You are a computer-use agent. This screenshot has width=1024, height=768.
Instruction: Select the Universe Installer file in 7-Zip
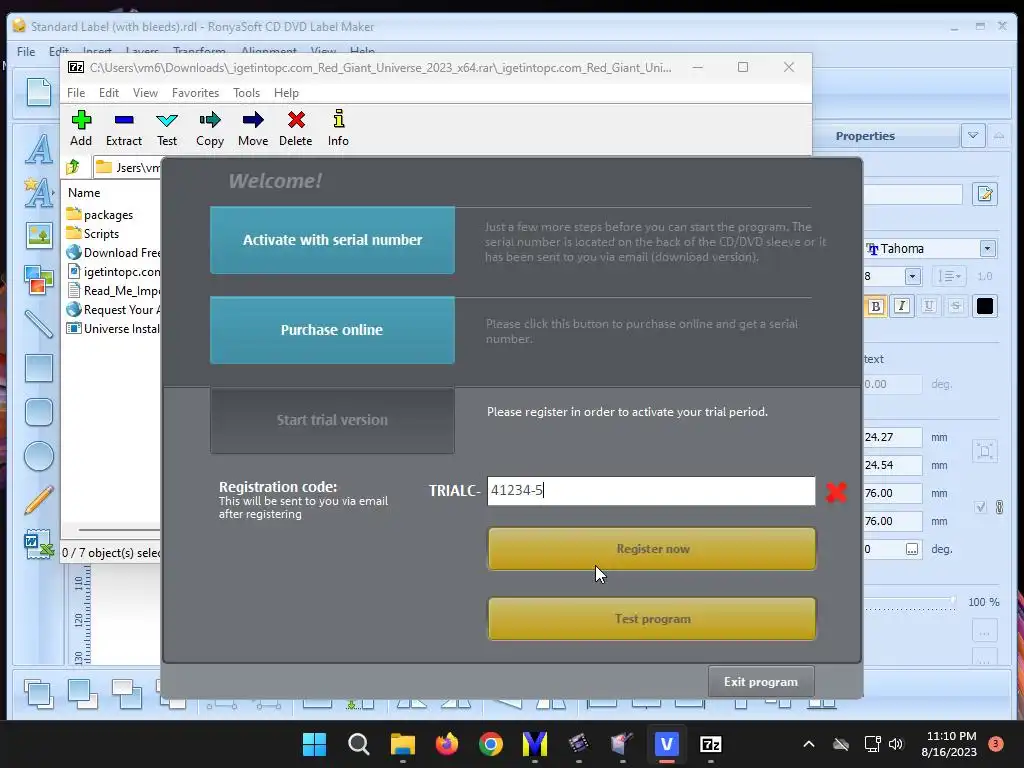[114, 328]
